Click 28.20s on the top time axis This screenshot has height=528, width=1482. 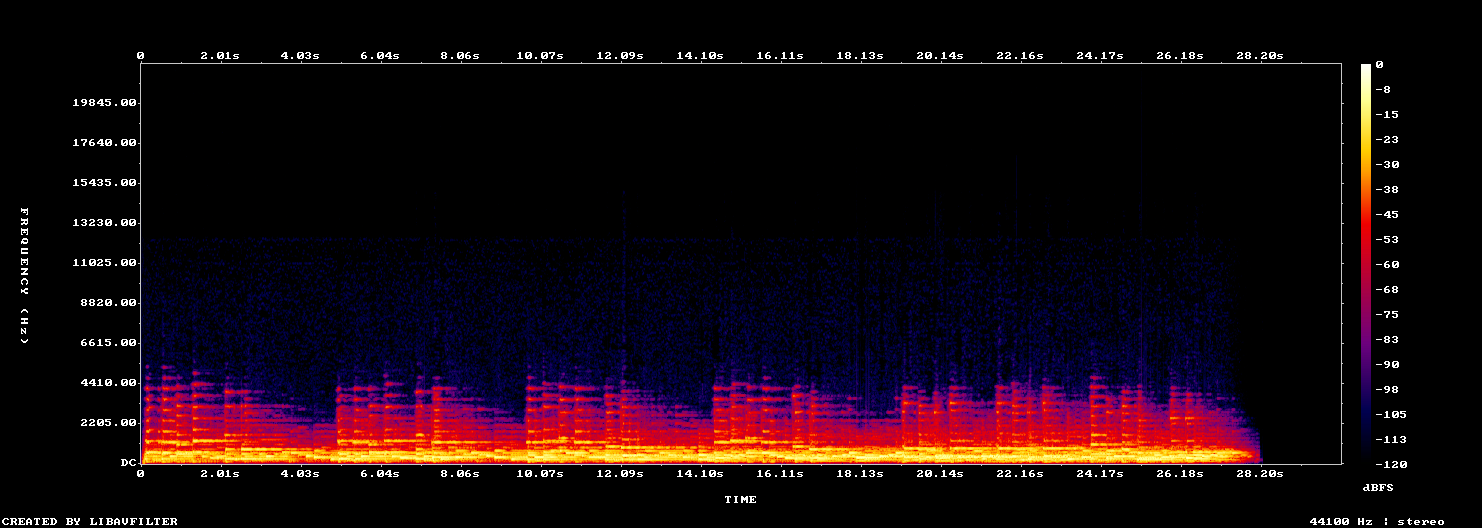point(1260,56)
